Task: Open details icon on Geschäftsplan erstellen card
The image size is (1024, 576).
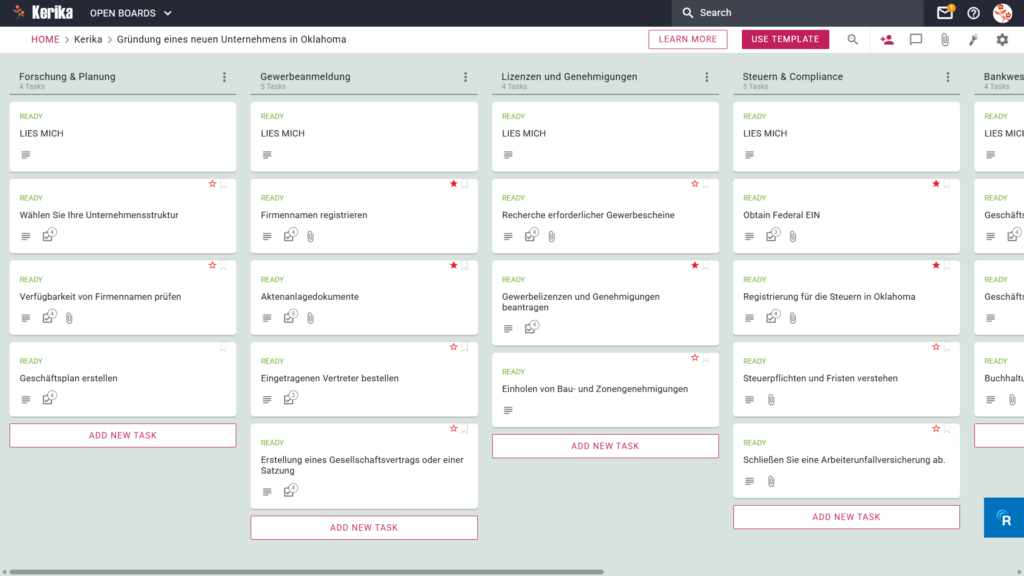Action: [25, 400]
